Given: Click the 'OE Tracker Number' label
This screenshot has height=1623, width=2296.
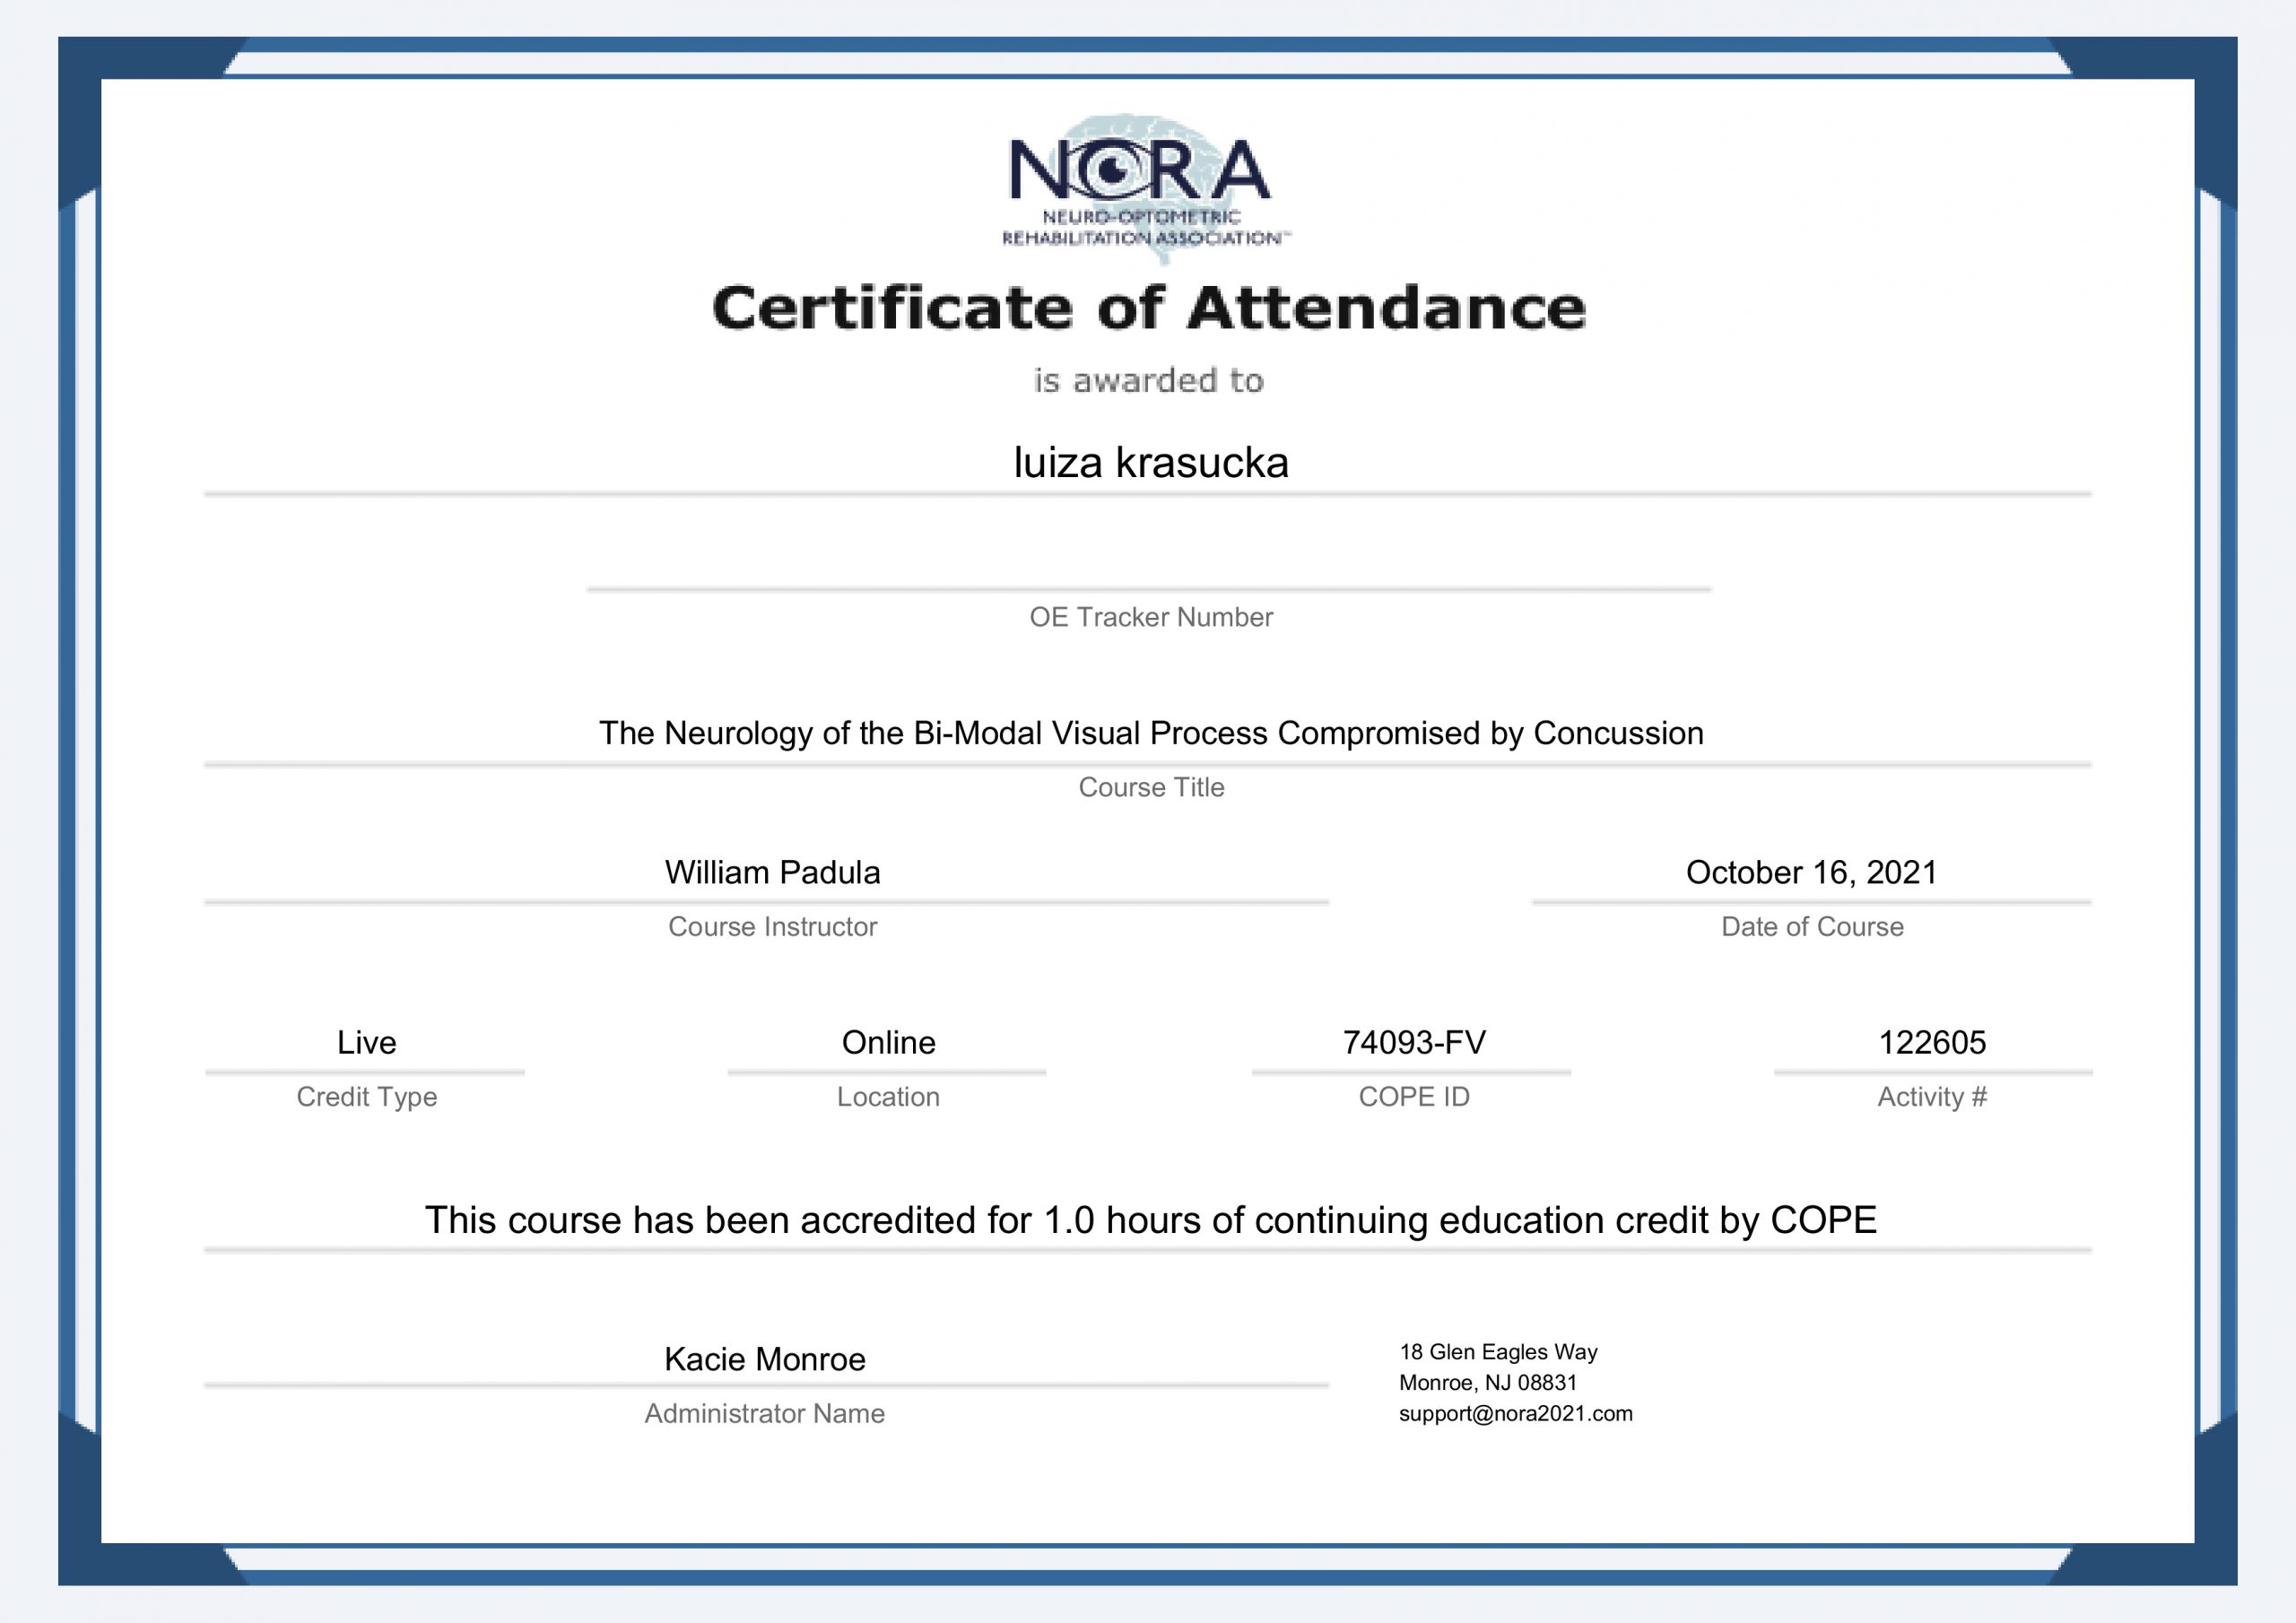Looking at the screenshot, I should point(1151,617).
